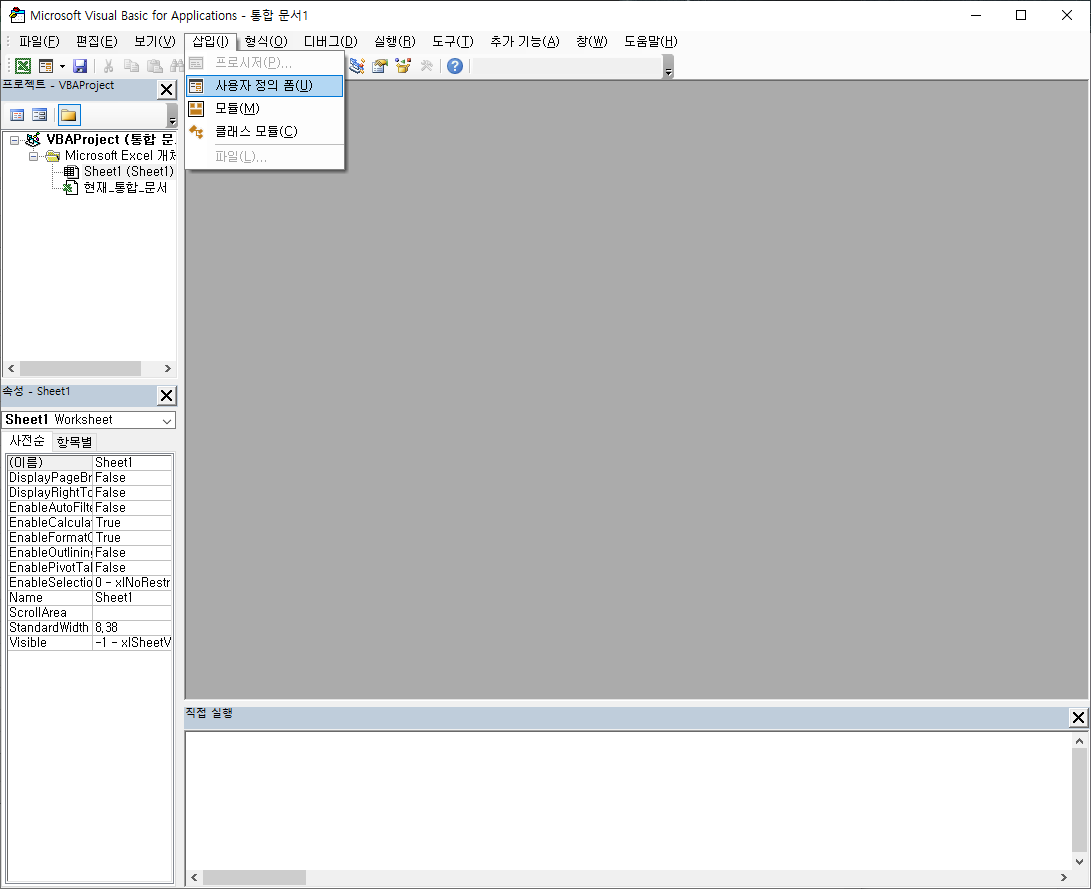Open the Object Browser toolbar icon

pos(403,66)
